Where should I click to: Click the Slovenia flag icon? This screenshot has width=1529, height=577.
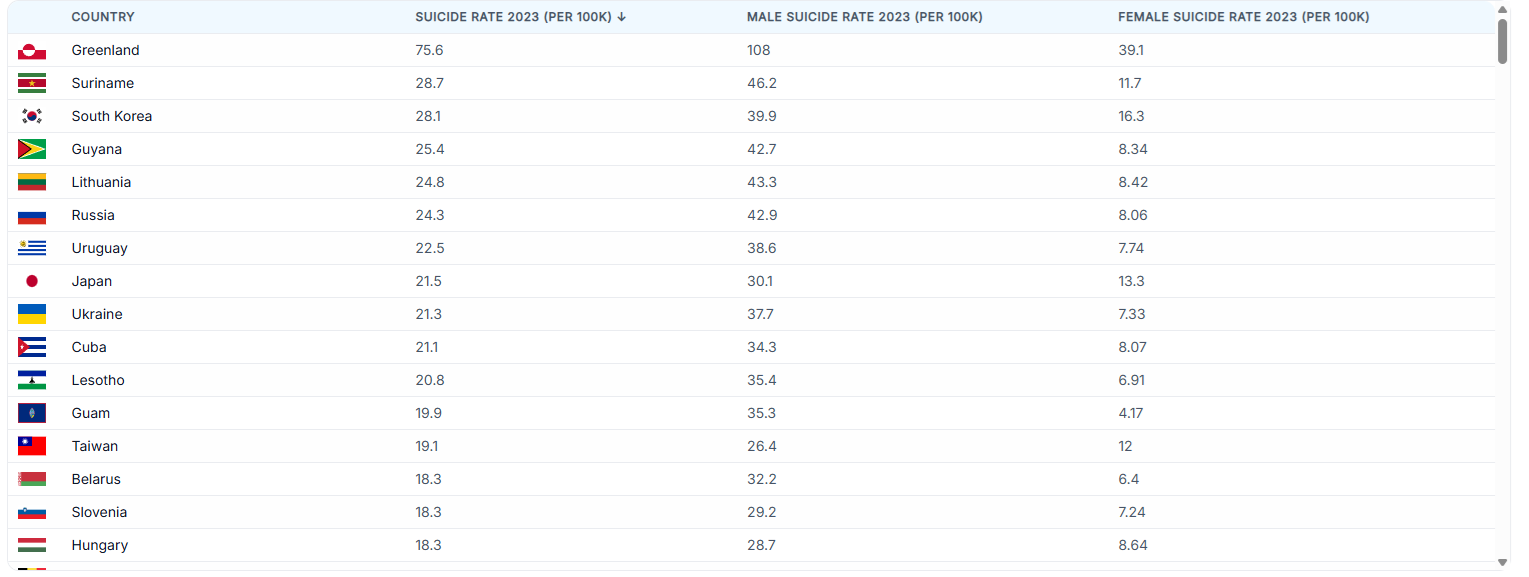32,513
